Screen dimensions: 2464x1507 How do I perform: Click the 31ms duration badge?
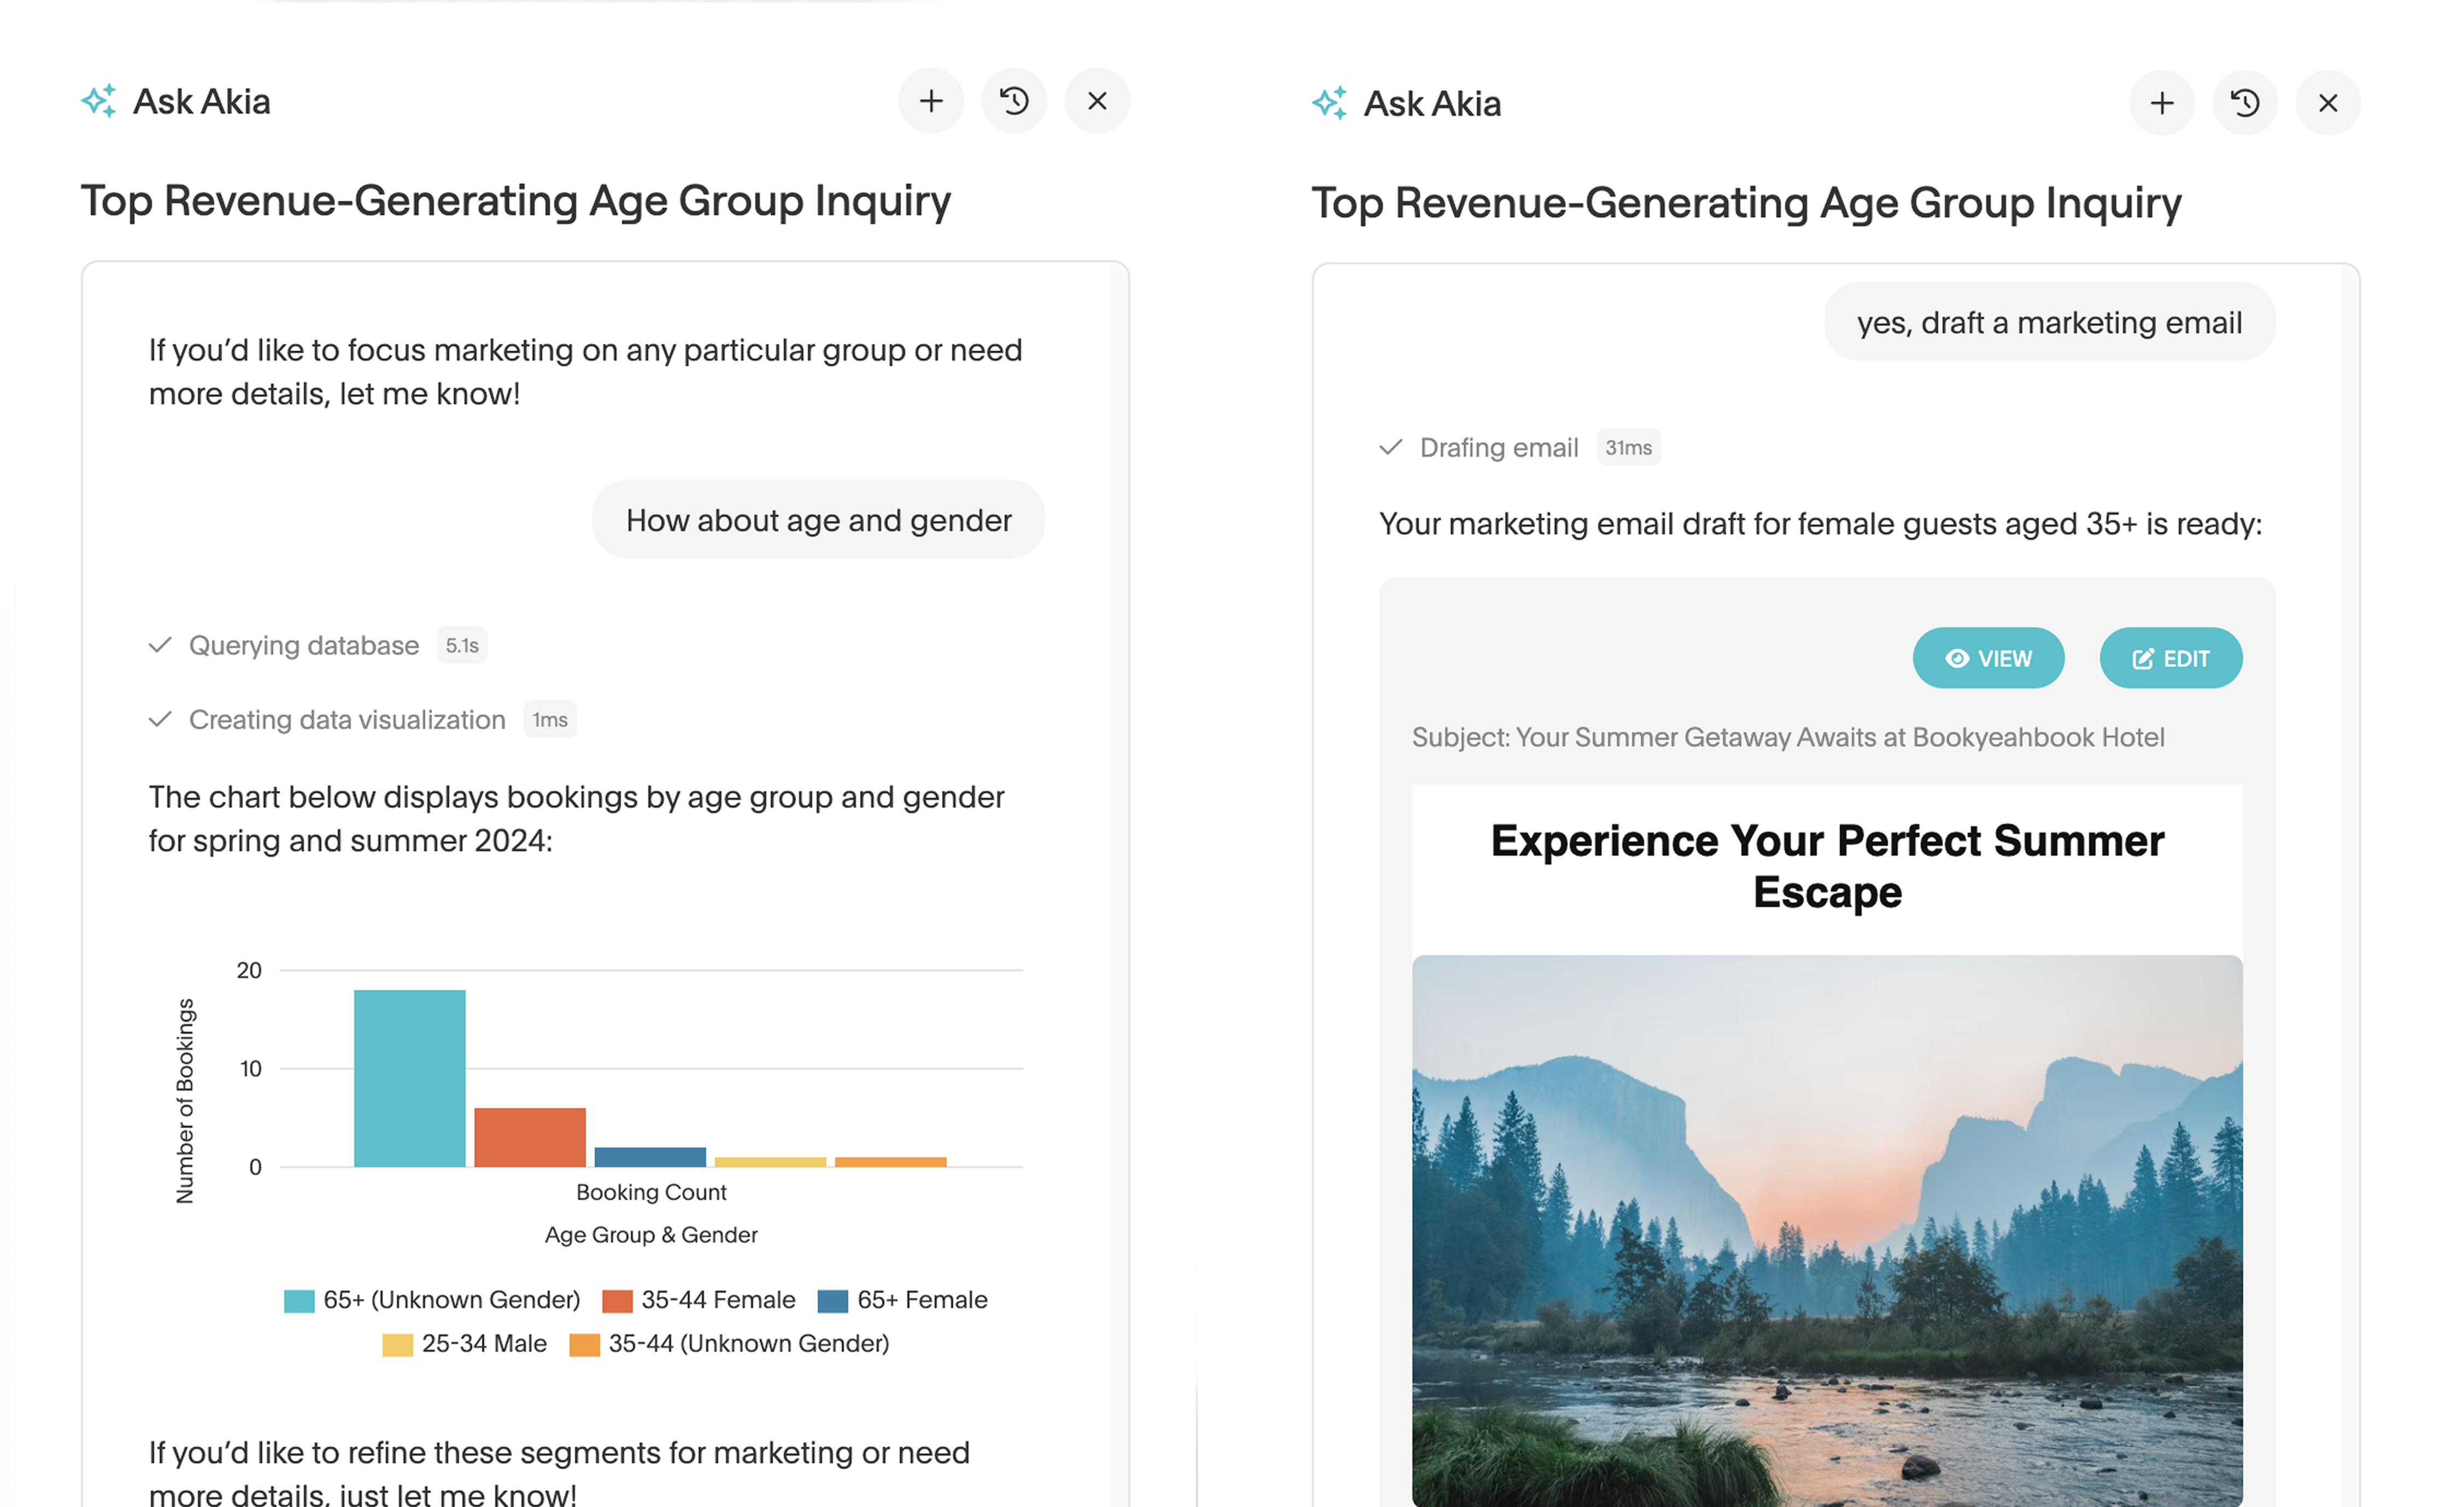tap(1628, 447)
